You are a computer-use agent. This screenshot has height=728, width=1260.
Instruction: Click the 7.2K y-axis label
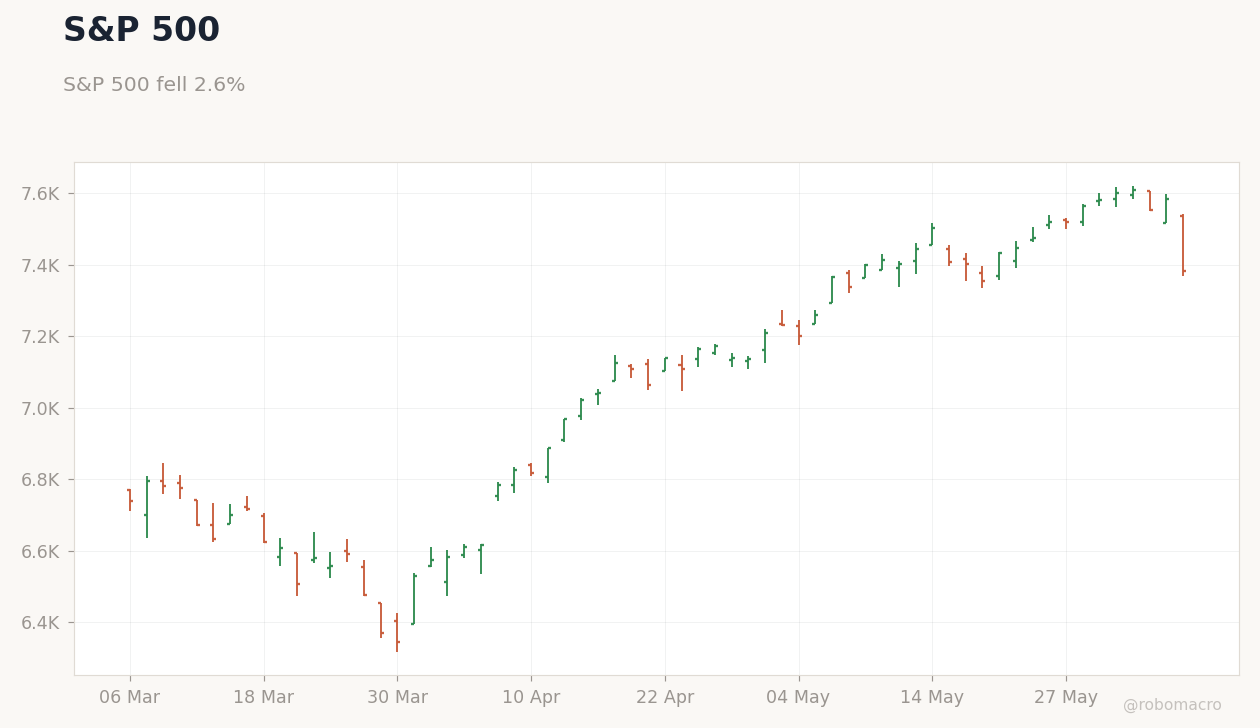(41, 336)
